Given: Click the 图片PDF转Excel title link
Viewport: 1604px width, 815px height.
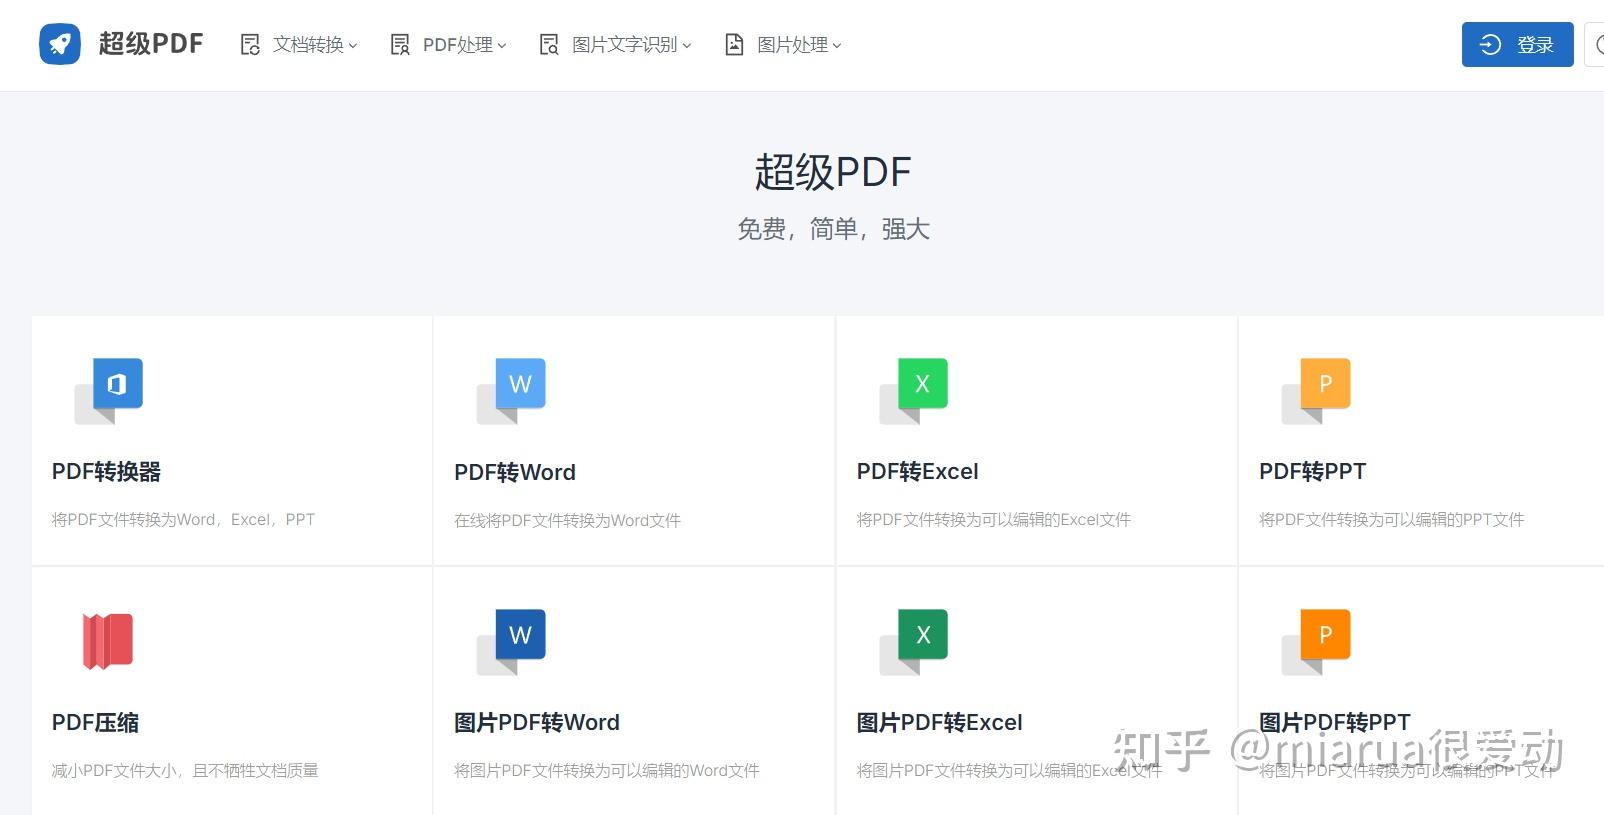Looking at the screenshot, I should tap(939, 722).
